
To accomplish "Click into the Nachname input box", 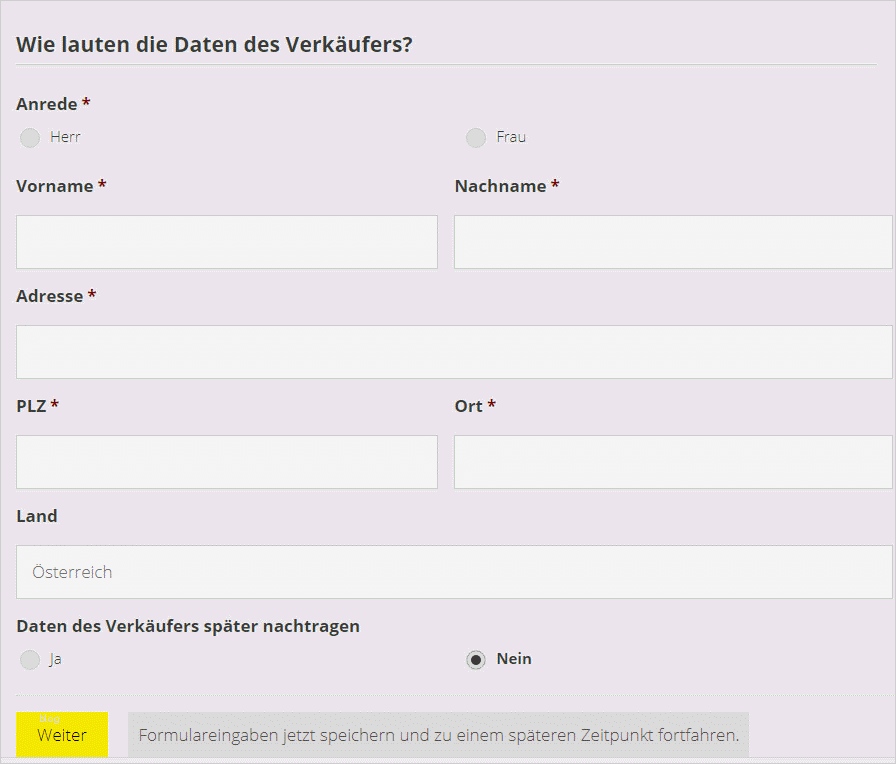I will (x=673, y=242).
